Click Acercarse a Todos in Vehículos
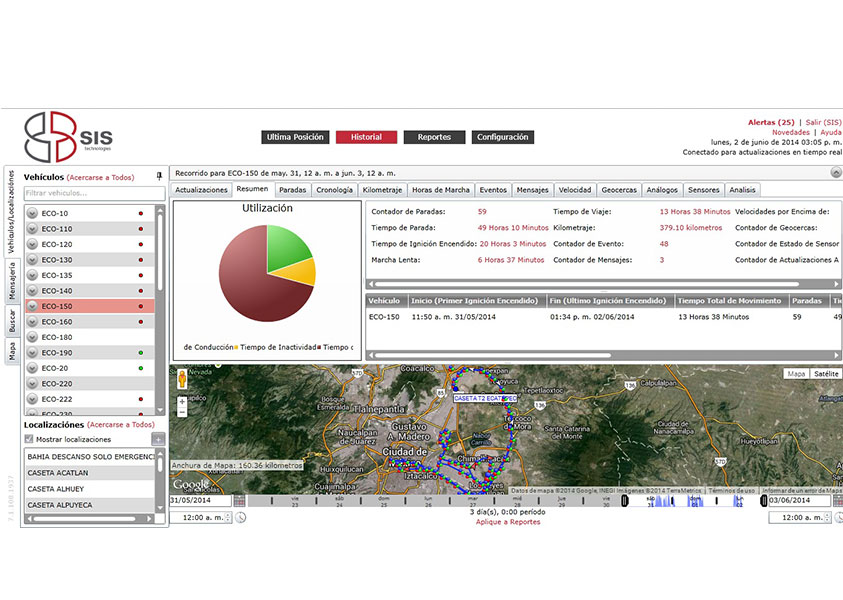843x600 pixels. pyautogui.click(x=101, y=177)
